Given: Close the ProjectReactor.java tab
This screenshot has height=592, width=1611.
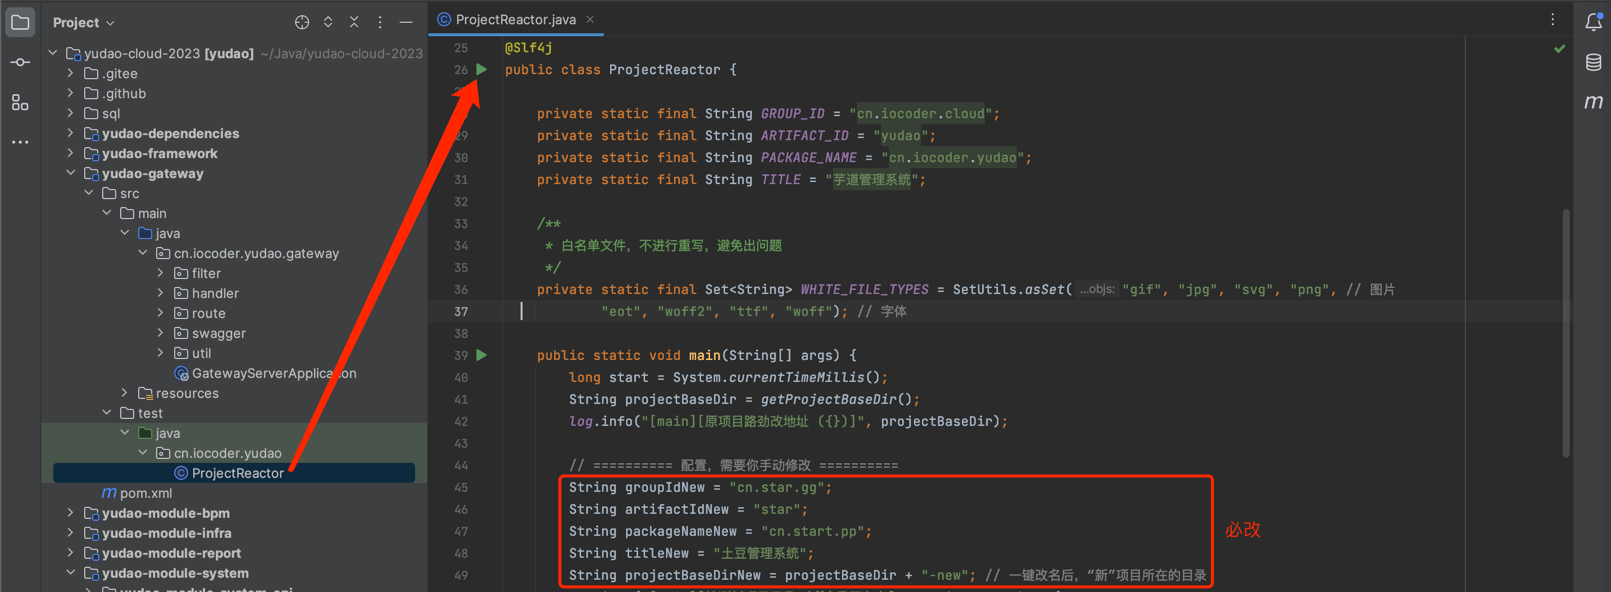Looking at the screenshot, I should click(590, 19).
